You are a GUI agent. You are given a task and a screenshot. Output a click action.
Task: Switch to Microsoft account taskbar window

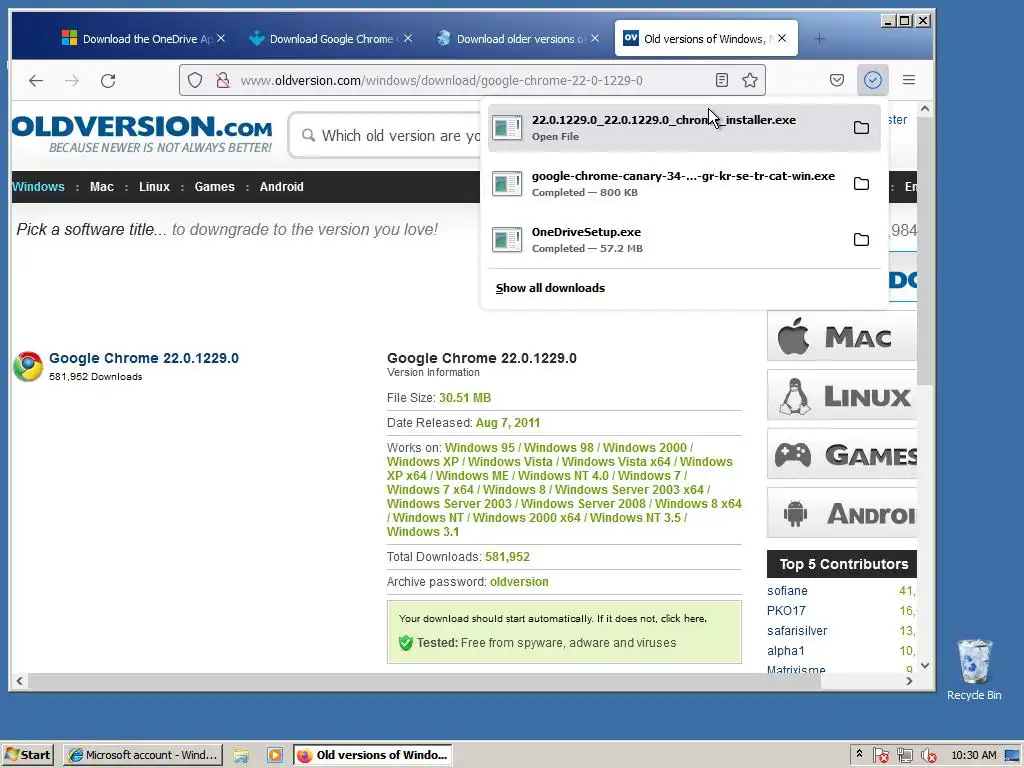click(143, 755)
